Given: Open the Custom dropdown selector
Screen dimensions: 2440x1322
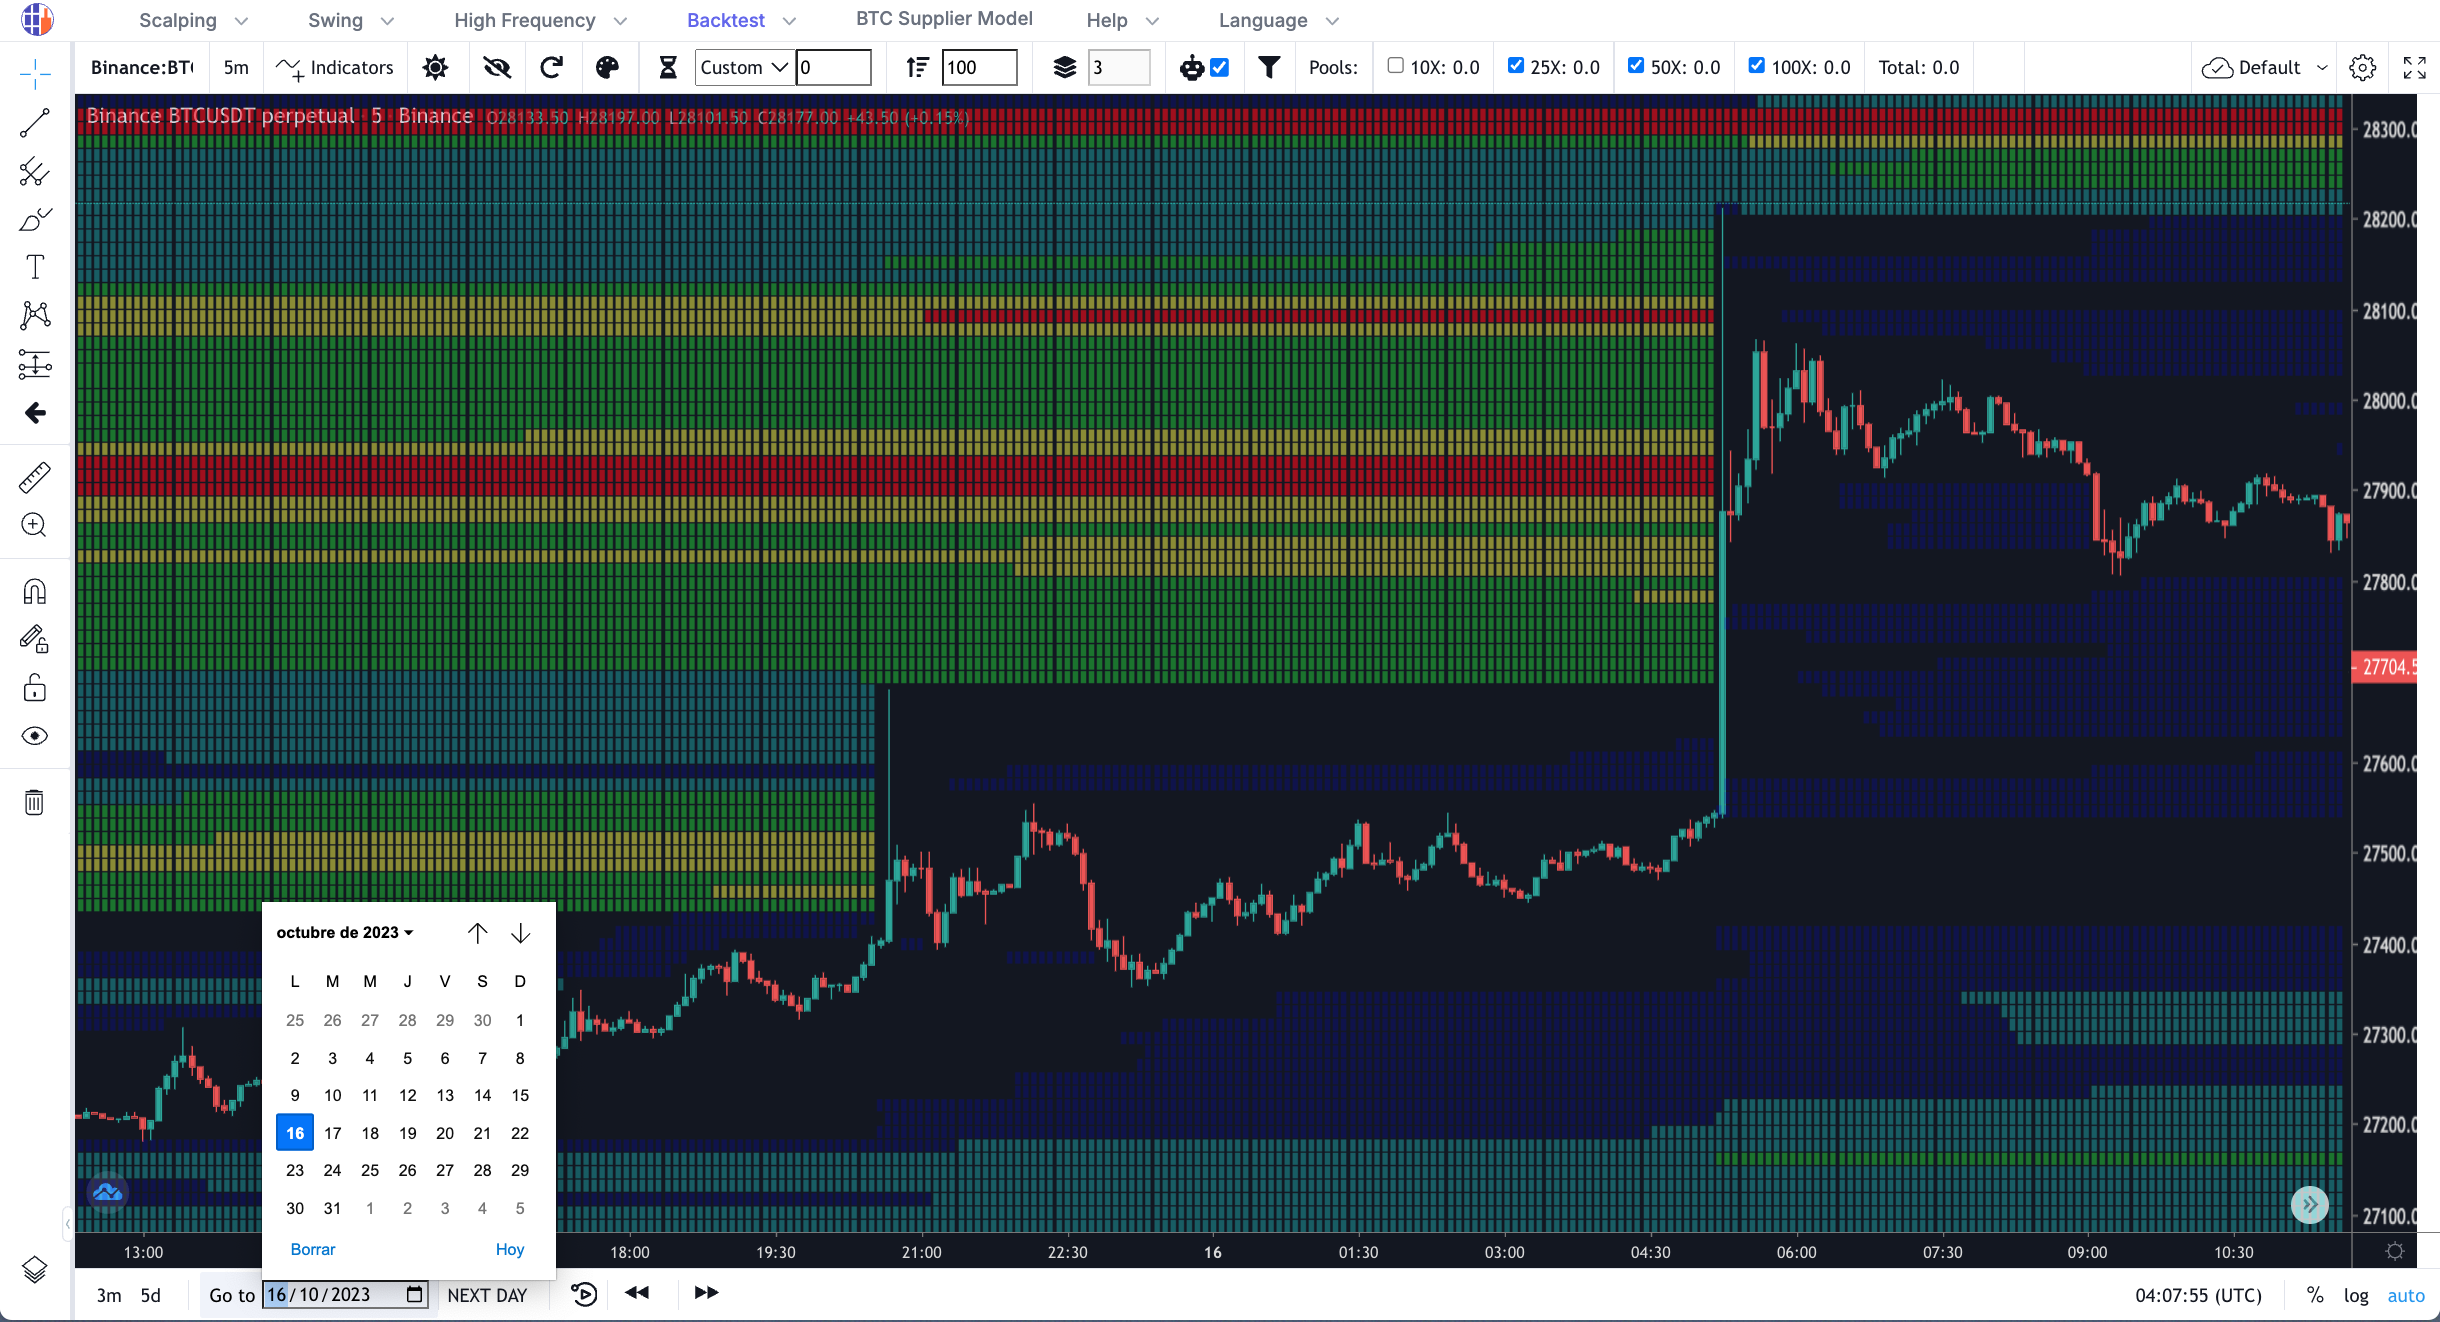Looking at the screenshot, I should tap(744, 67).
